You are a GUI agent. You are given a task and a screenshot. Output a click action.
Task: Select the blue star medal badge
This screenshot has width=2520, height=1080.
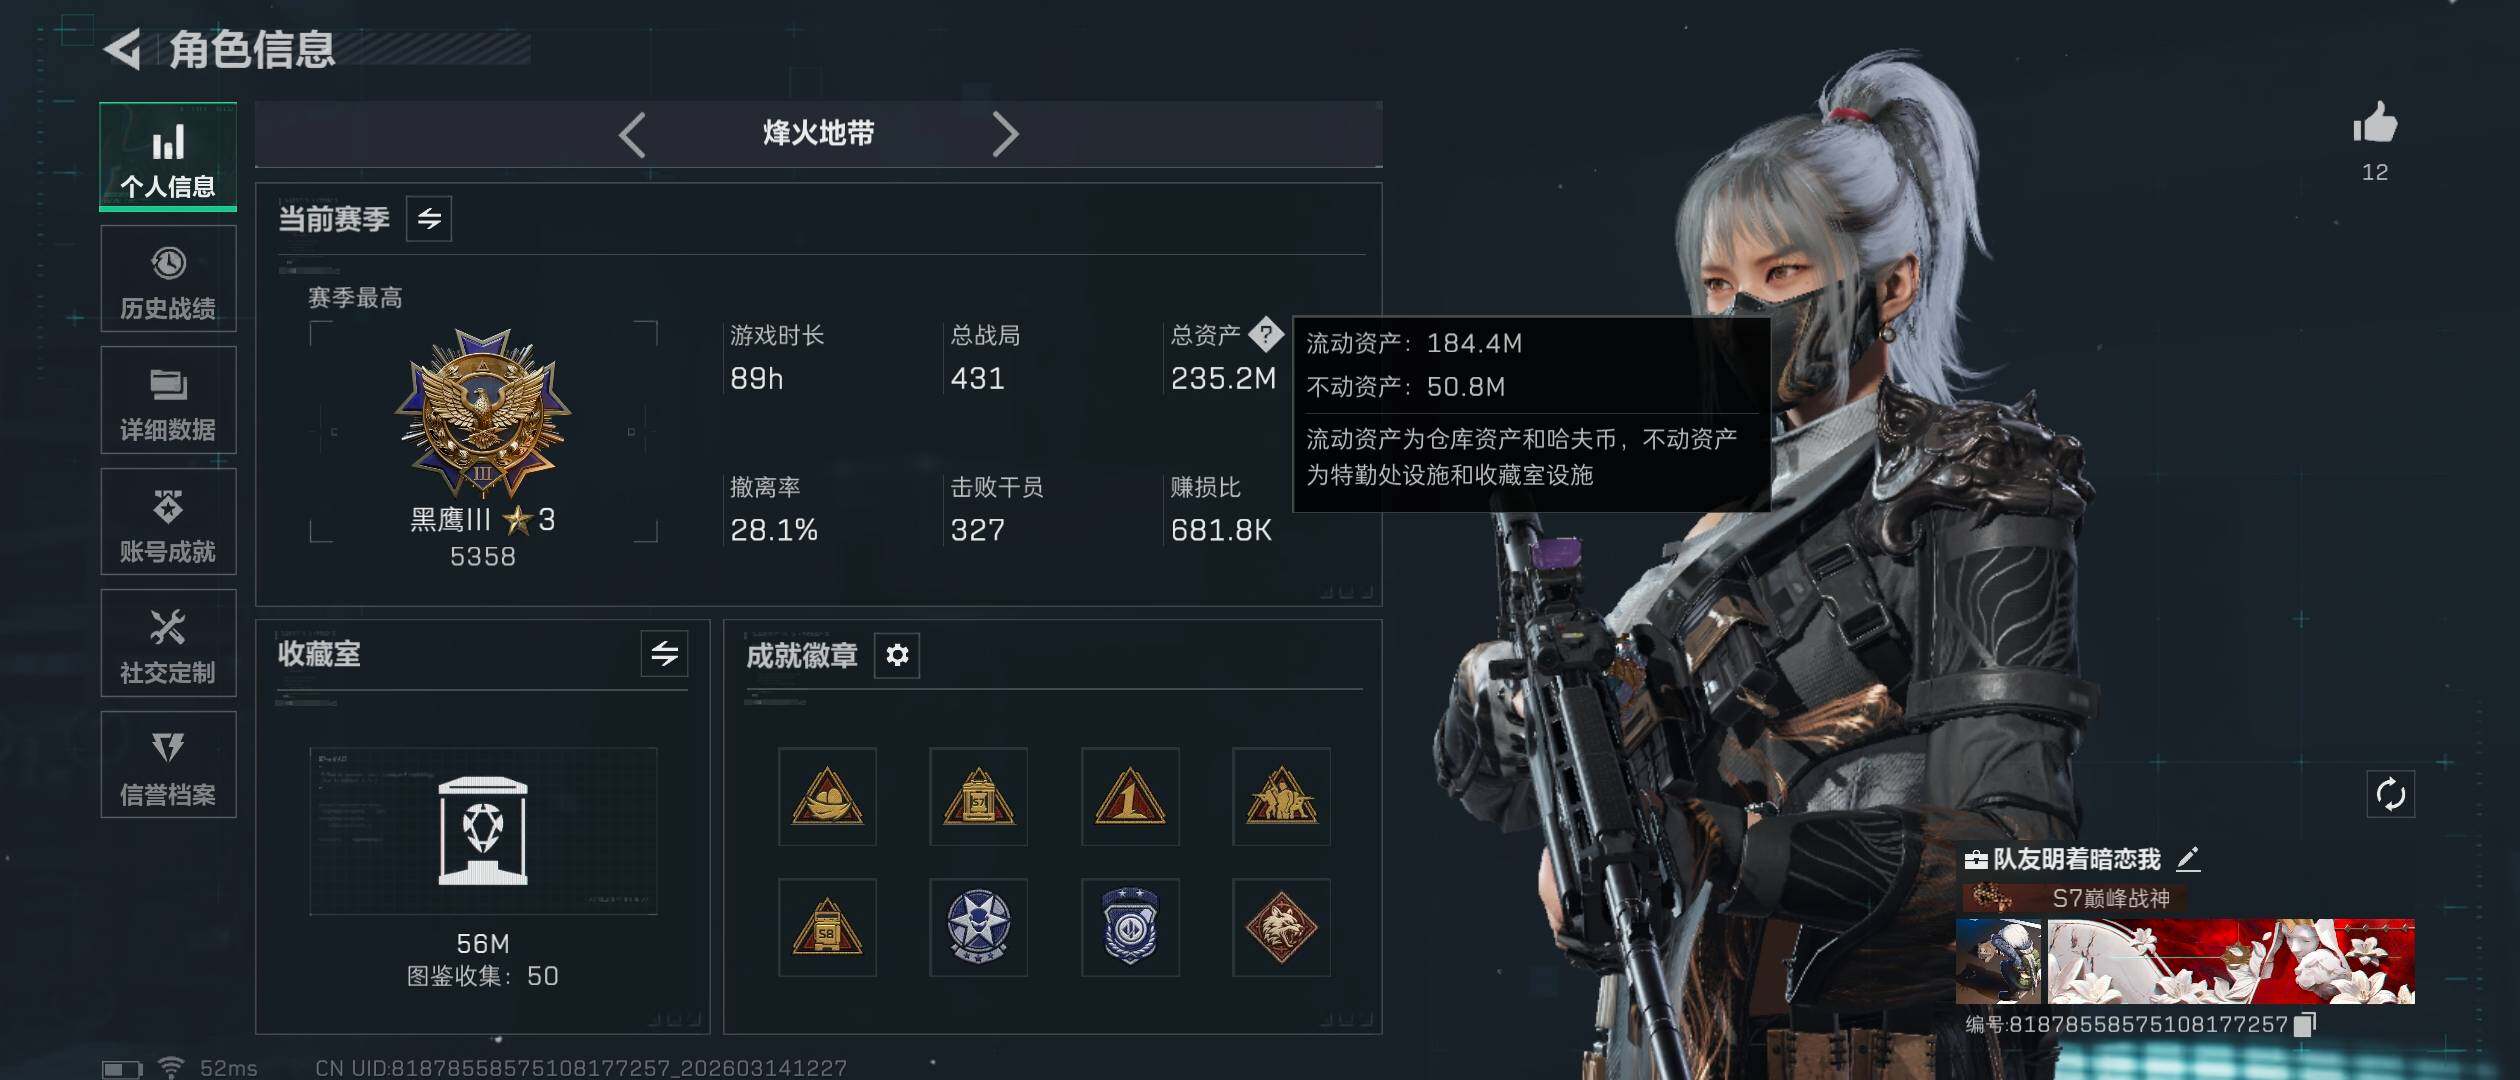click(978, 928)
